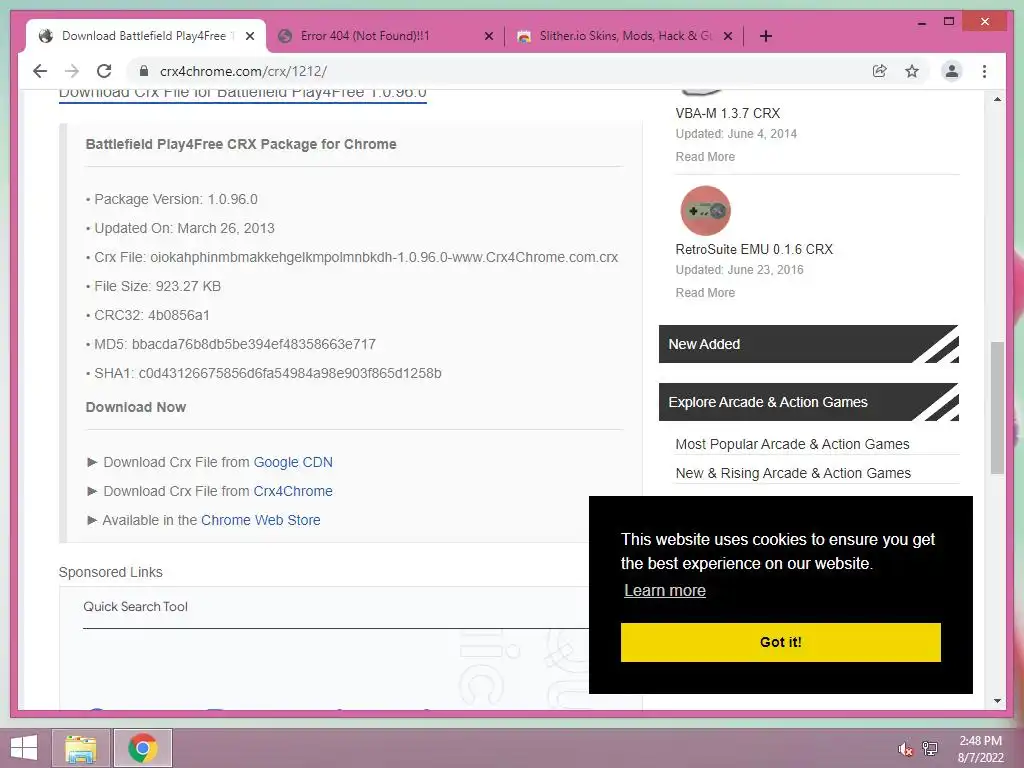Open a new tab with the plus button
Screen dimensions: 1024x768
click(766, 36)
